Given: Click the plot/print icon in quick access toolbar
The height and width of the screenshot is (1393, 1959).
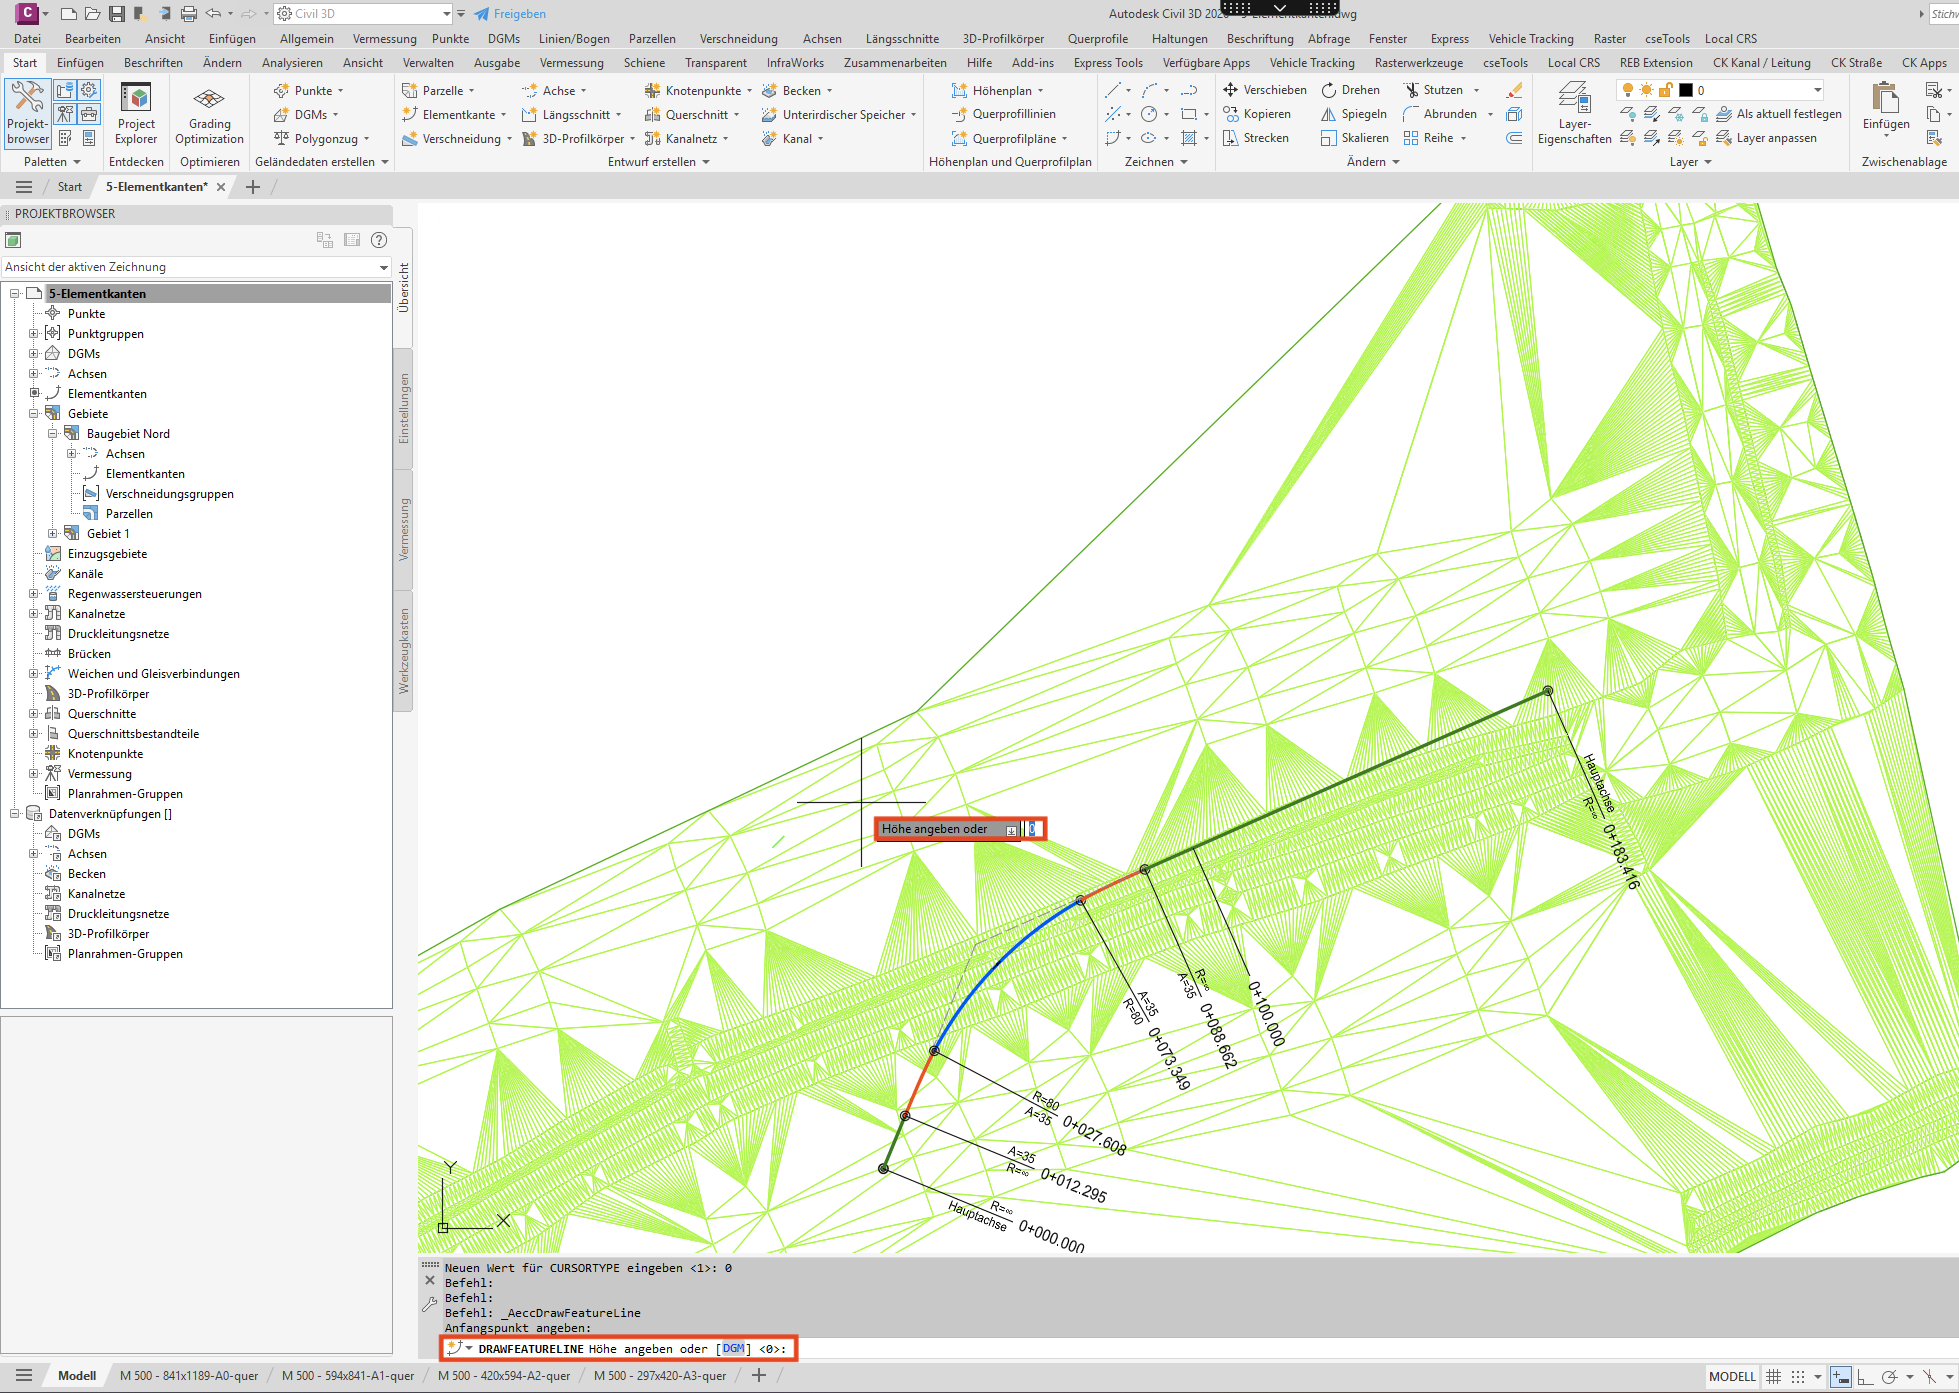Looking at the screenshot, I should [x=188, y=14].
